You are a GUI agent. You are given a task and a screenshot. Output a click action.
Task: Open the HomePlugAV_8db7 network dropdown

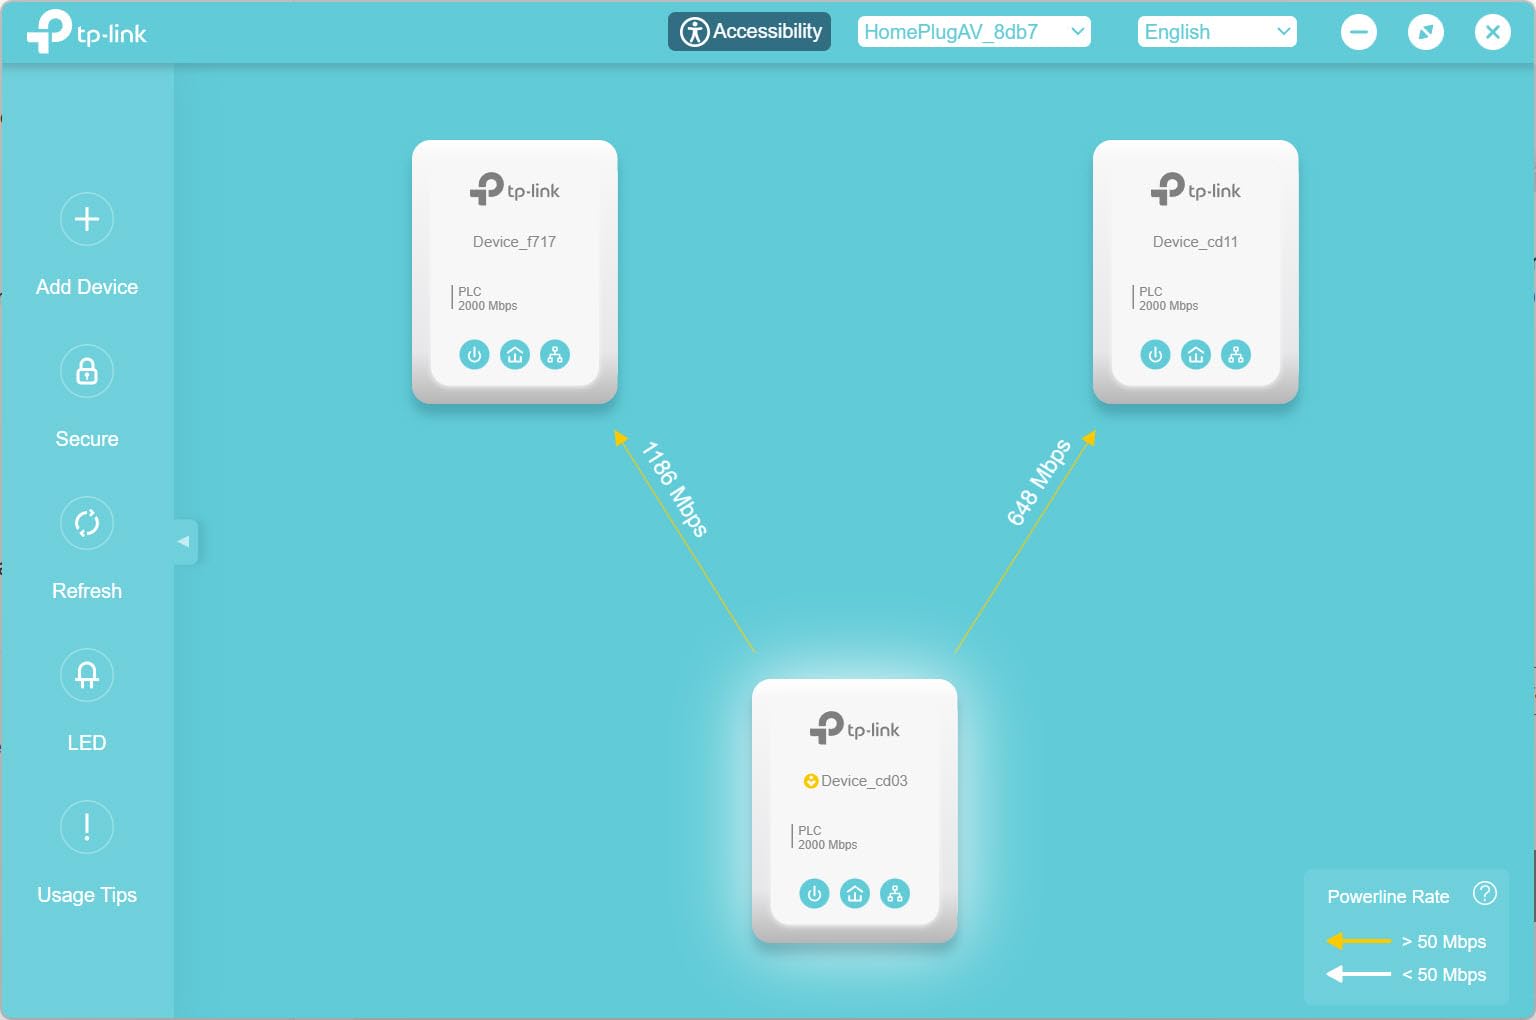(x=974, y=32)
